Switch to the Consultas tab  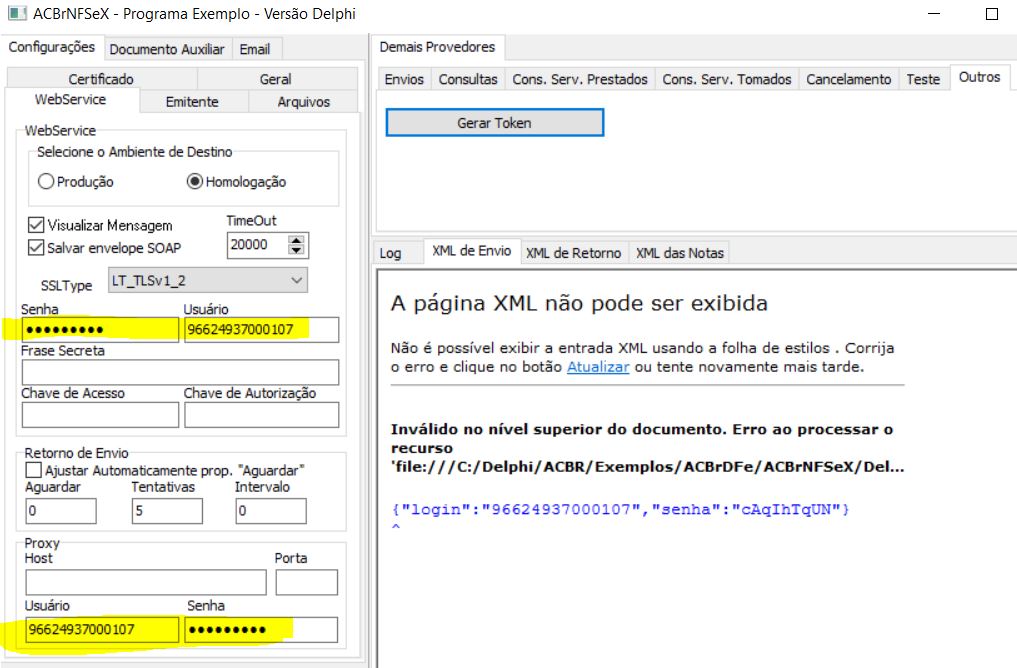(x=468, y=79)
